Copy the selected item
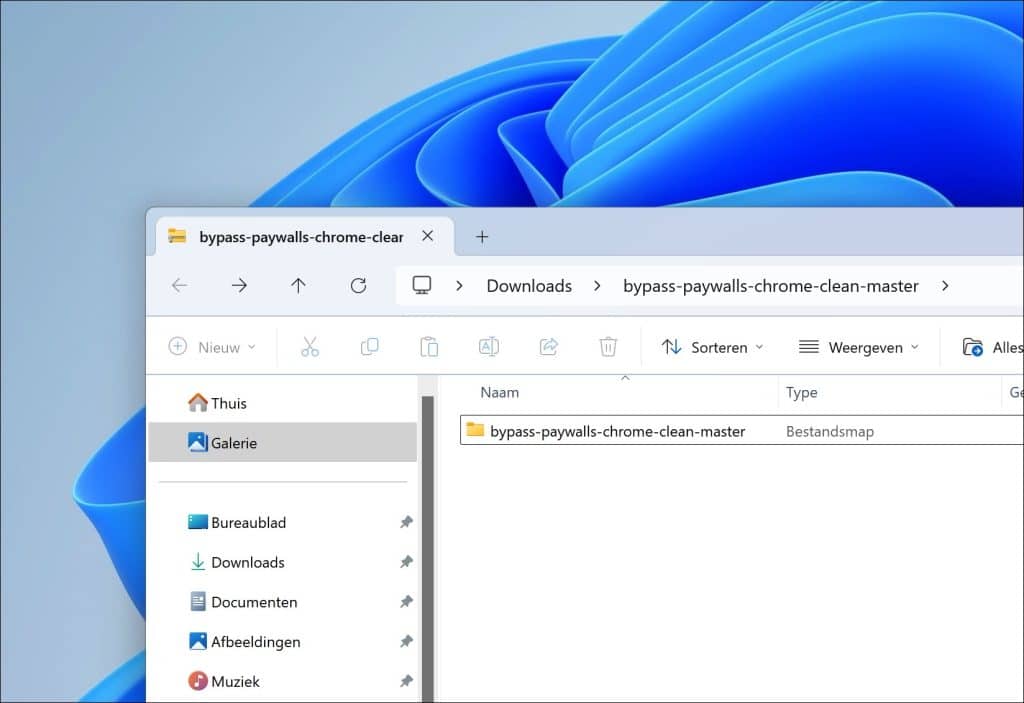Viewport: 1024px width, 703px height. pos(370,347)
